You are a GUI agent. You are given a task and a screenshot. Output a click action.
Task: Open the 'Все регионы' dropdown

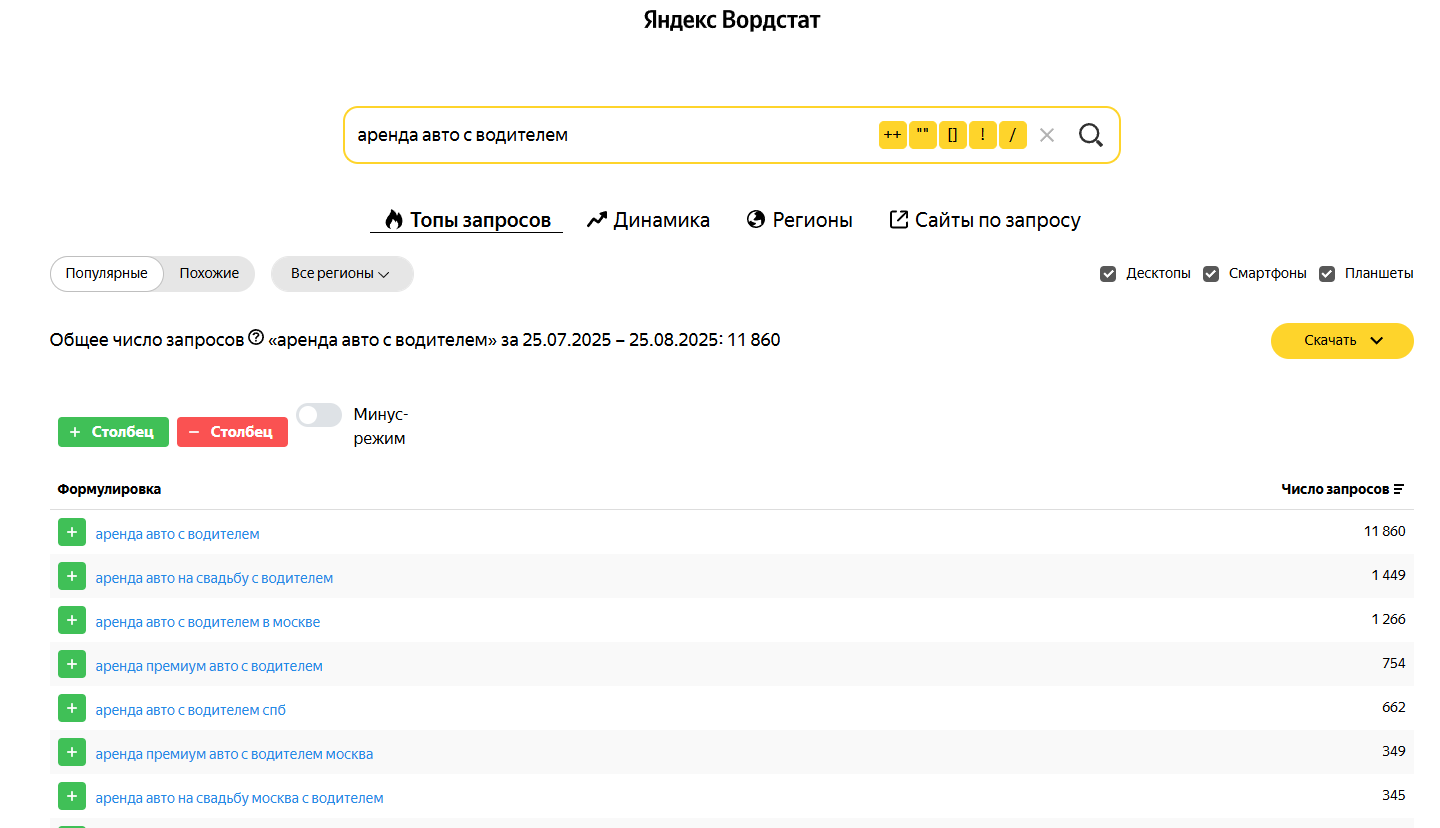[342, 274]
